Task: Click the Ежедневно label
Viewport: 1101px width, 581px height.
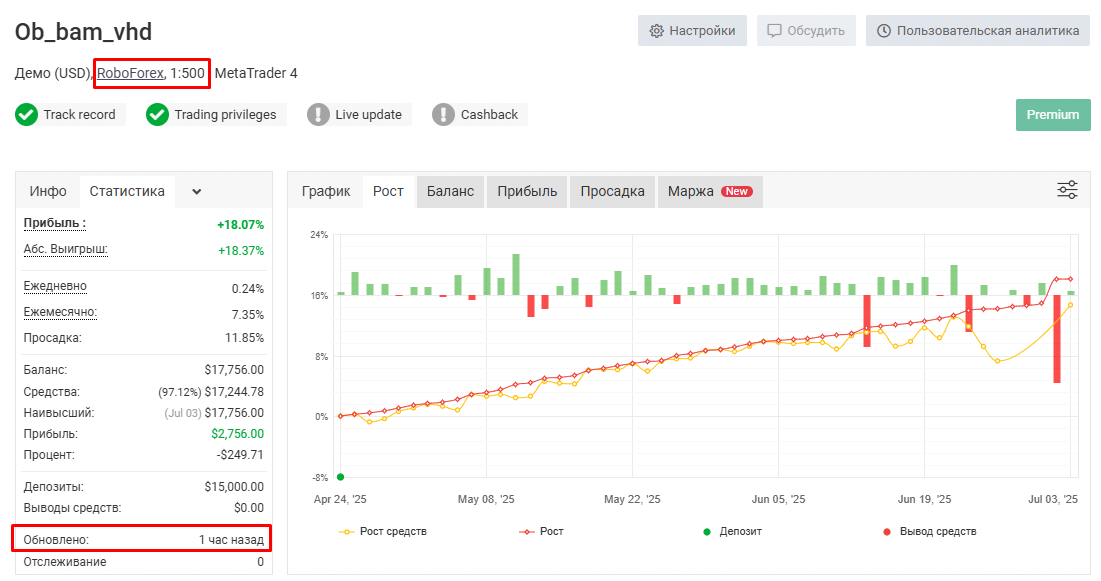Action: click(x=55, y=287)
